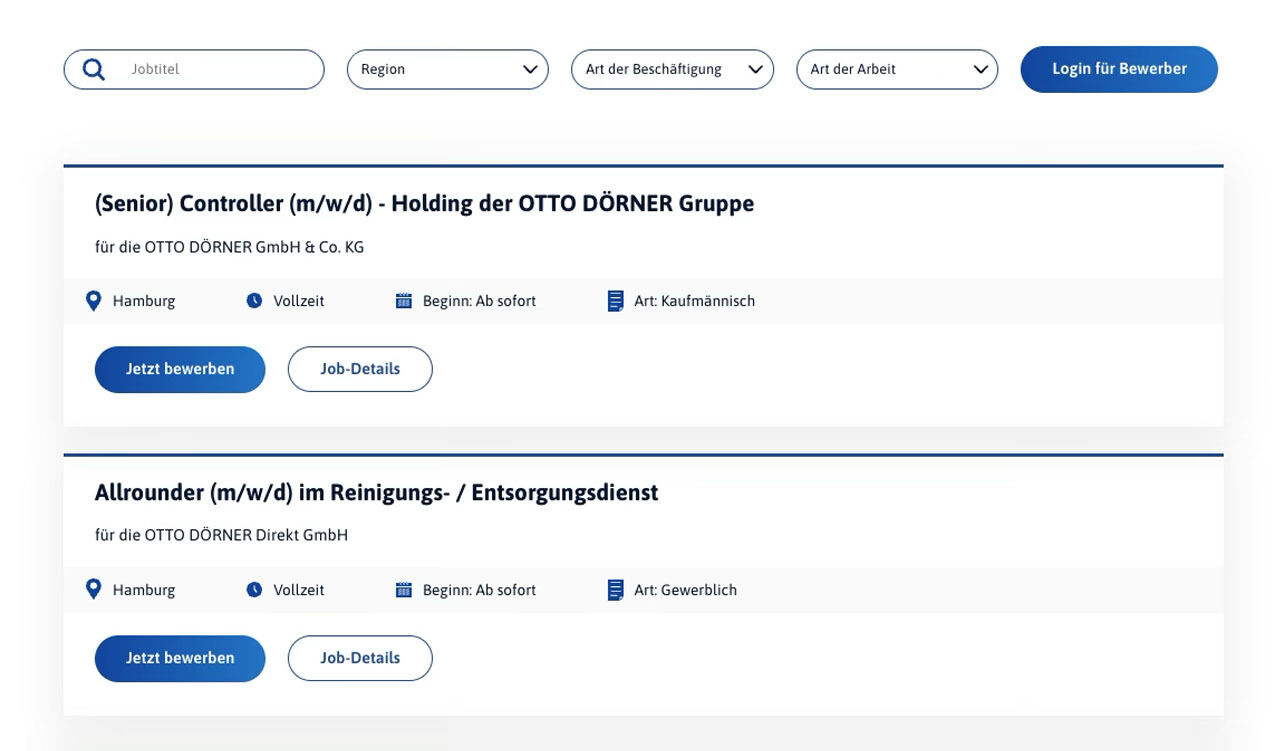
Task: Click Login für Bewerber button
Action: 1119,69
